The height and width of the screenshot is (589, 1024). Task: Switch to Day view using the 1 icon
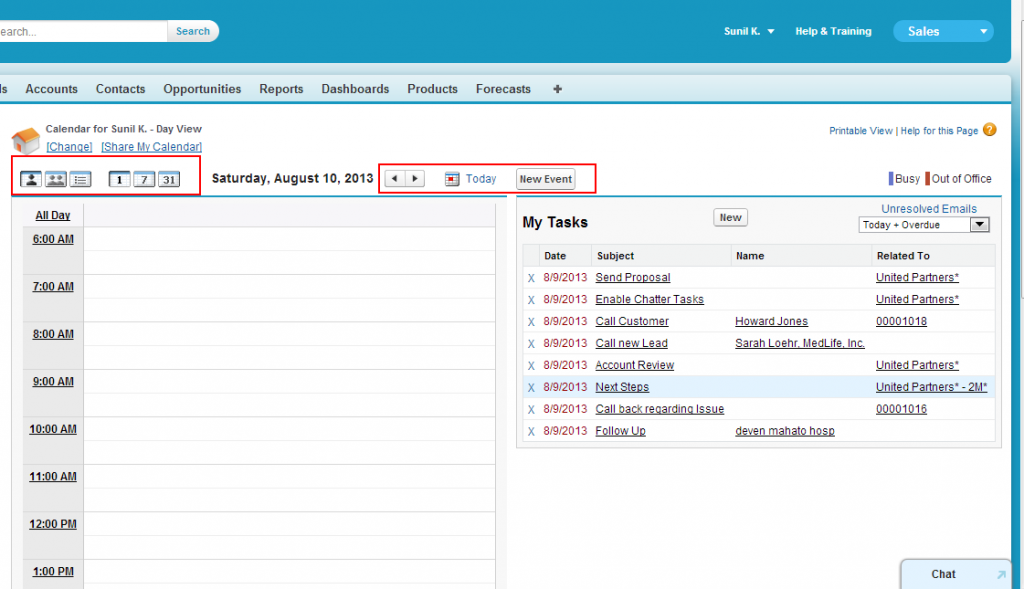pyautogui.click(x=120, y=179)
